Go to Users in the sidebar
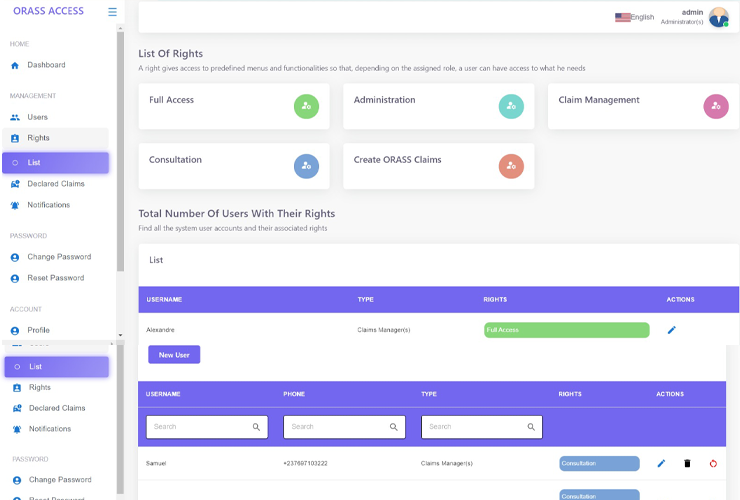The width and height of the screenshot is (740, 500). tap(37, 117)
